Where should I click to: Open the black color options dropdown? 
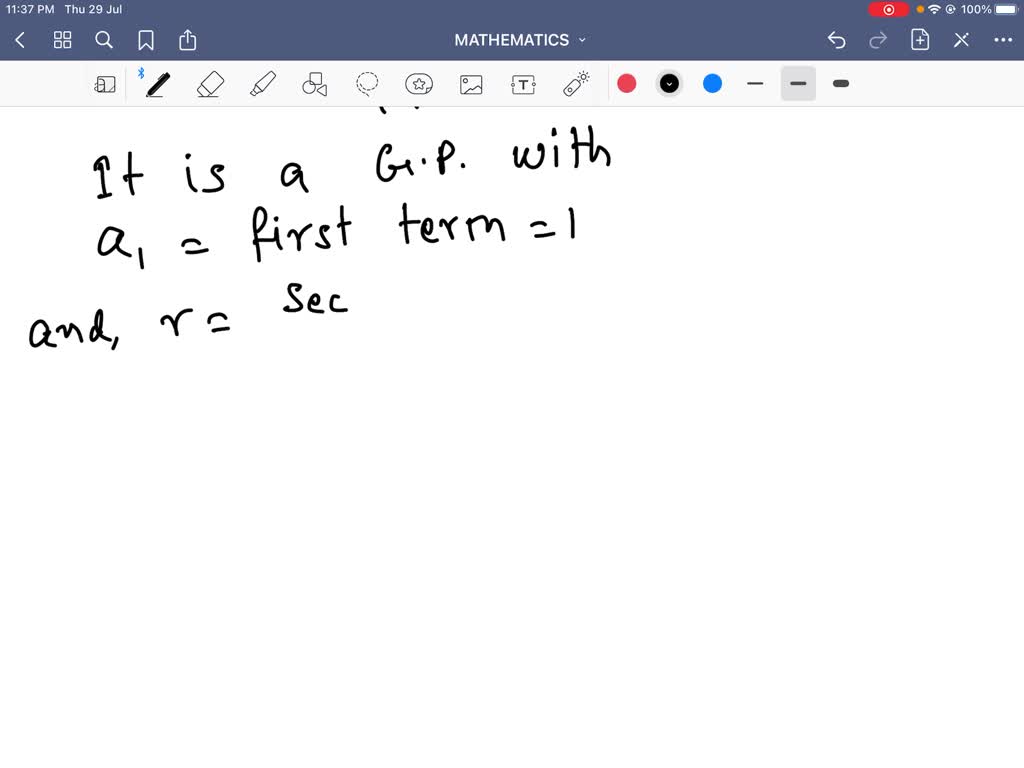[670, 84]
